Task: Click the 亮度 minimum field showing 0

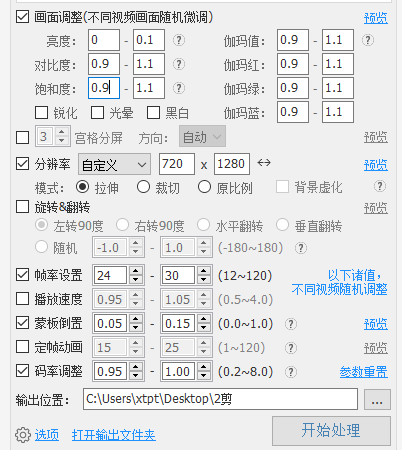Action: (104, 40)
